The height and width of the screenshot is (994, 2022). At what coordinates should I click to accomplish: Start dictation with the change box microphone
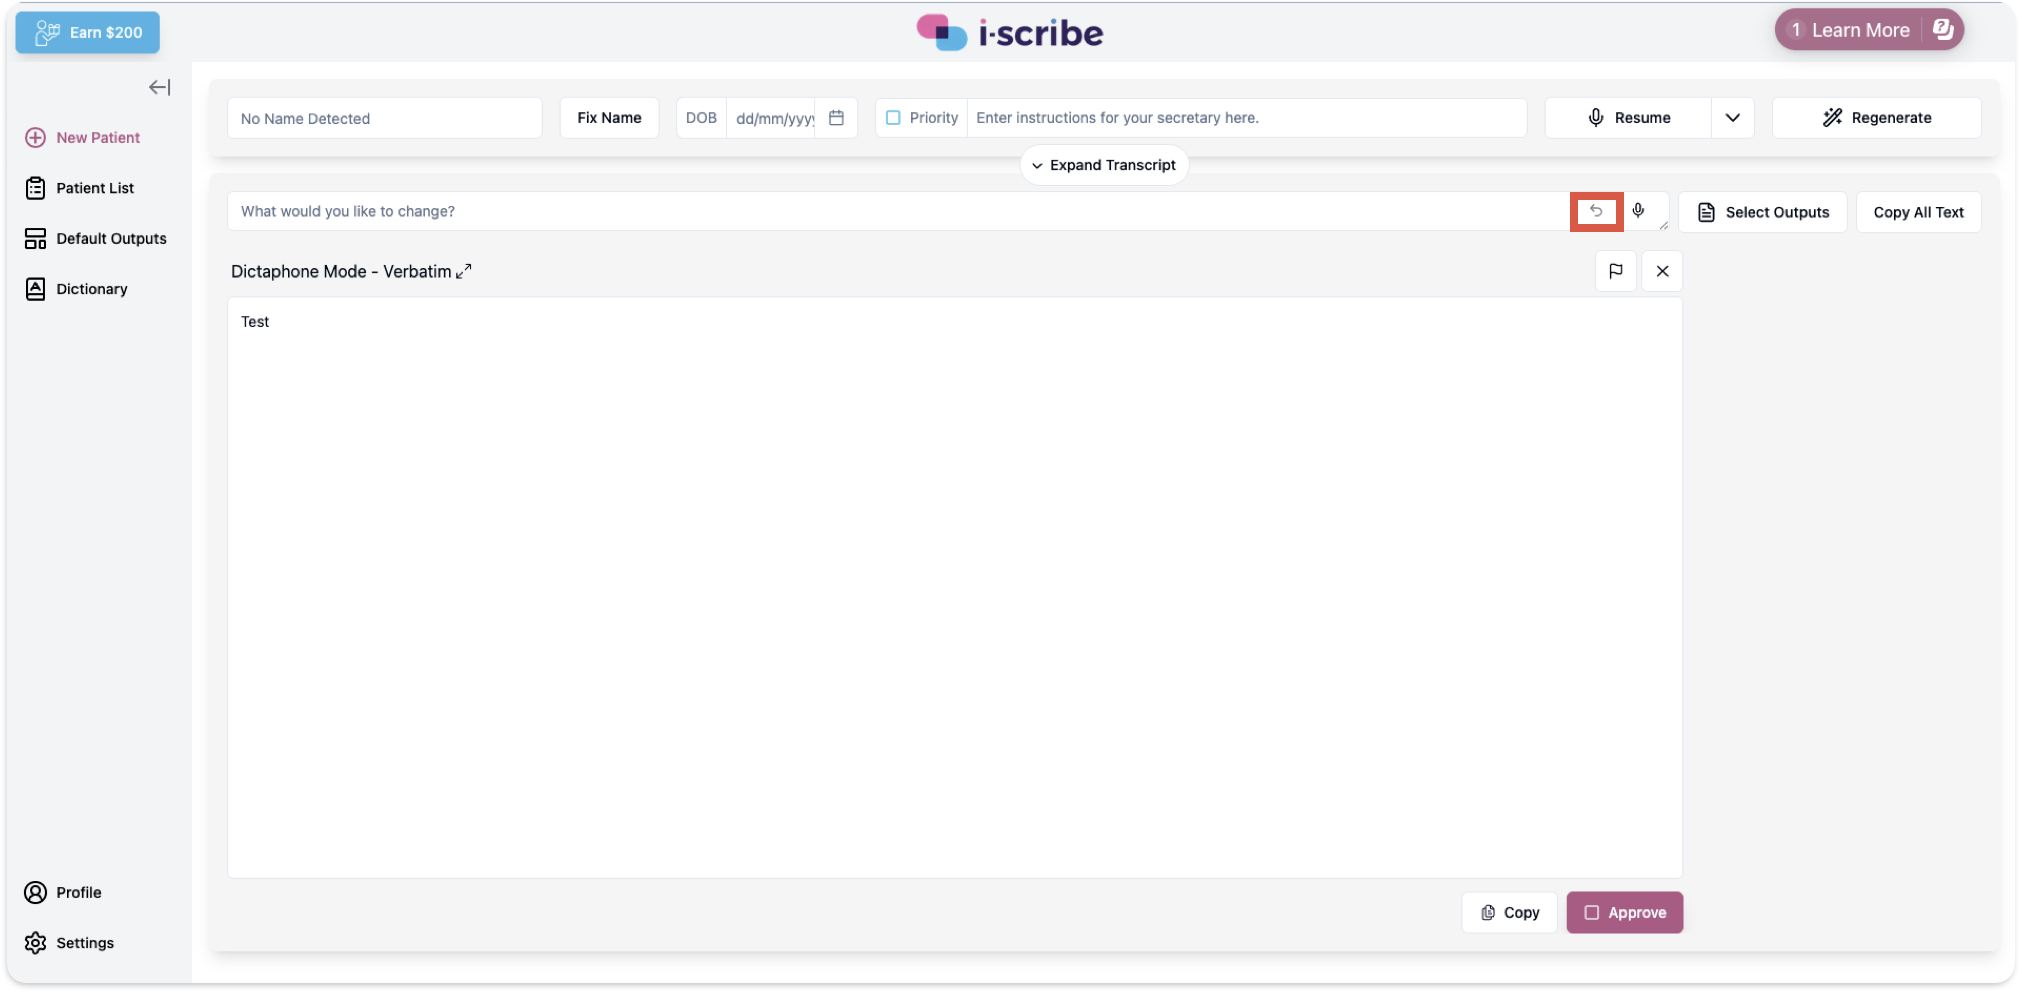1638,210
